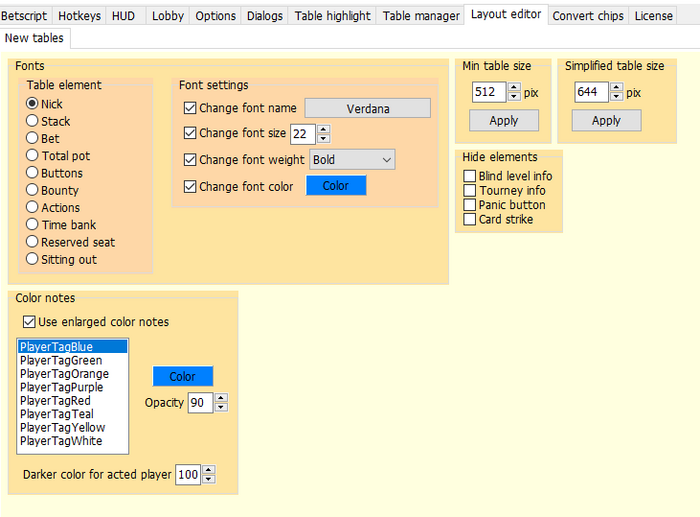Screen dimensions: 700x517
Task: Increase min table size spinner
Action: (x=514, y=87)
